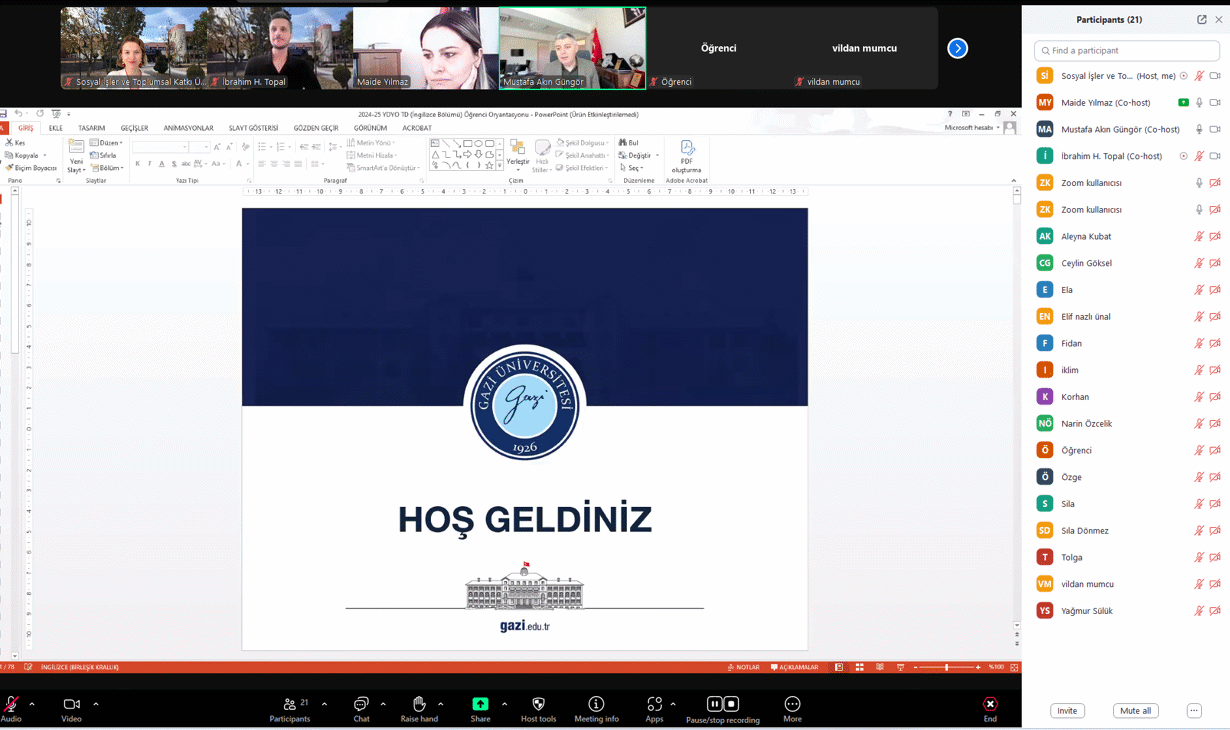Open the GEÇİŞLER ribbon tab
This screenshot has height=730, width=1230.
[134, 128]
